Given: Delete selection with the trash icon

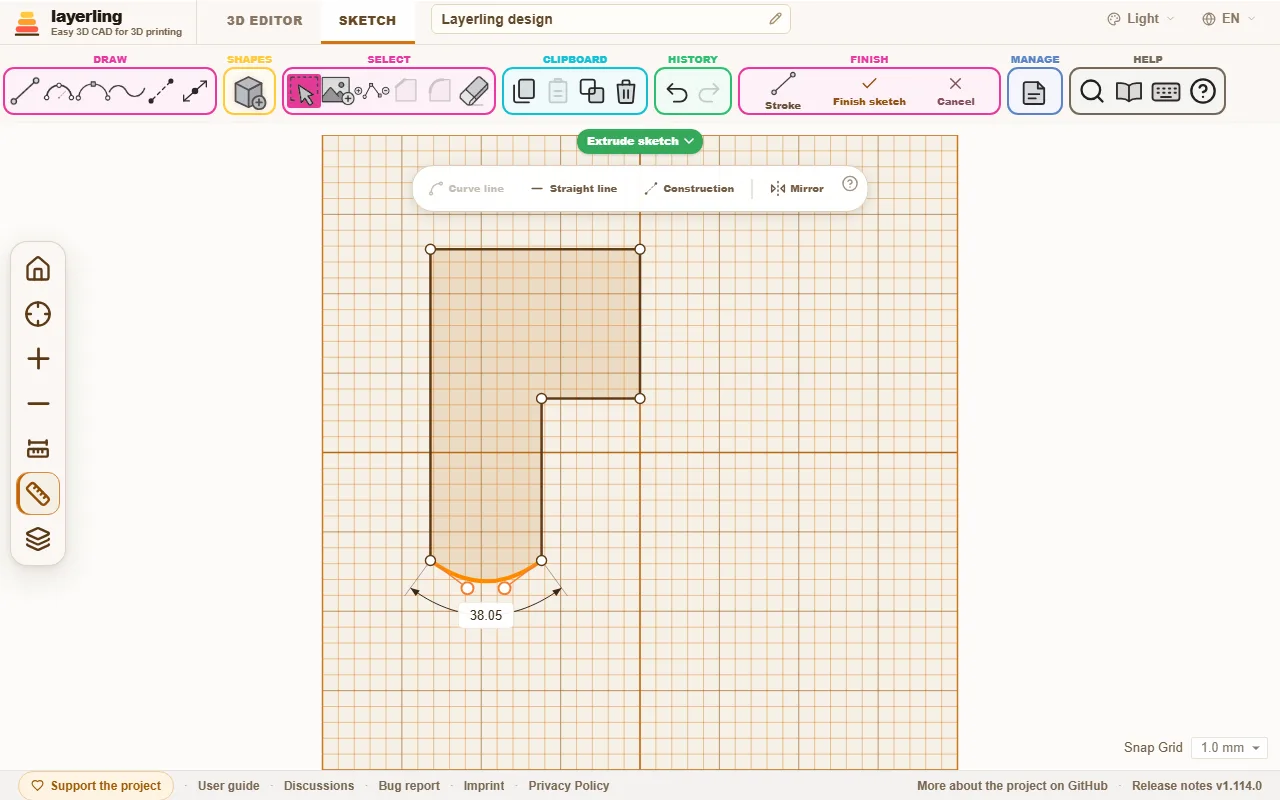Looking at the screenshot, I should [x=626, y=92].
